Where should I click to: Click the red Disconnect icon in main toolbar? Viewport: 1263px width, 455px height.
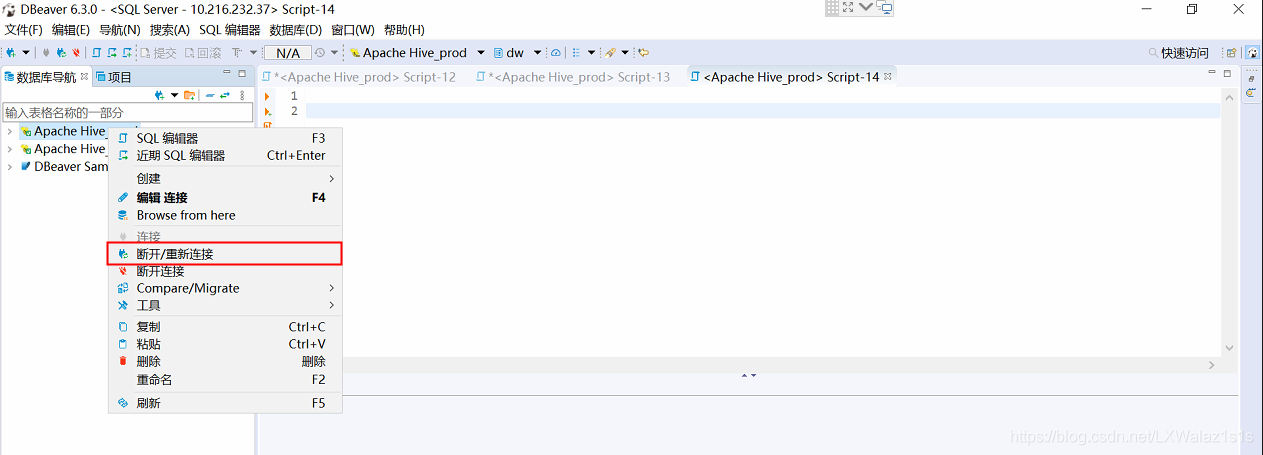[x=75, y=52]
